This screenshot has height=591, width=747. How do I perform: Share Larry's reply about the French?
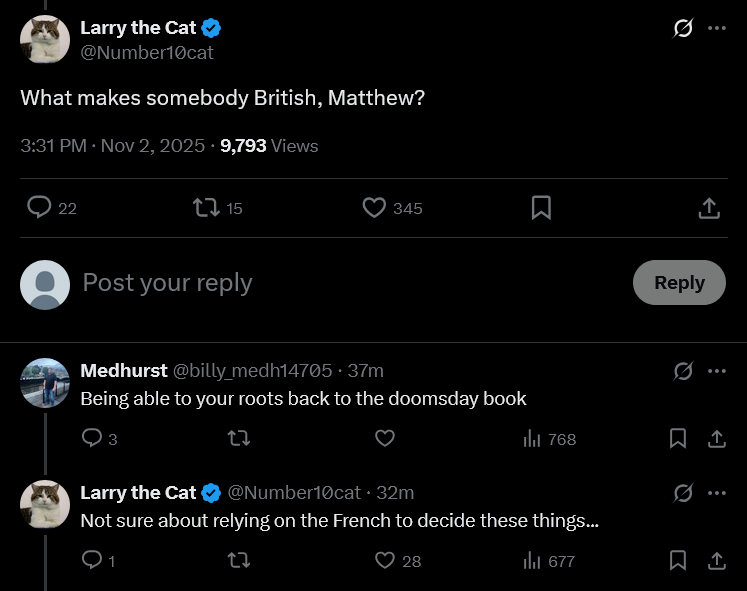[716, 561]
